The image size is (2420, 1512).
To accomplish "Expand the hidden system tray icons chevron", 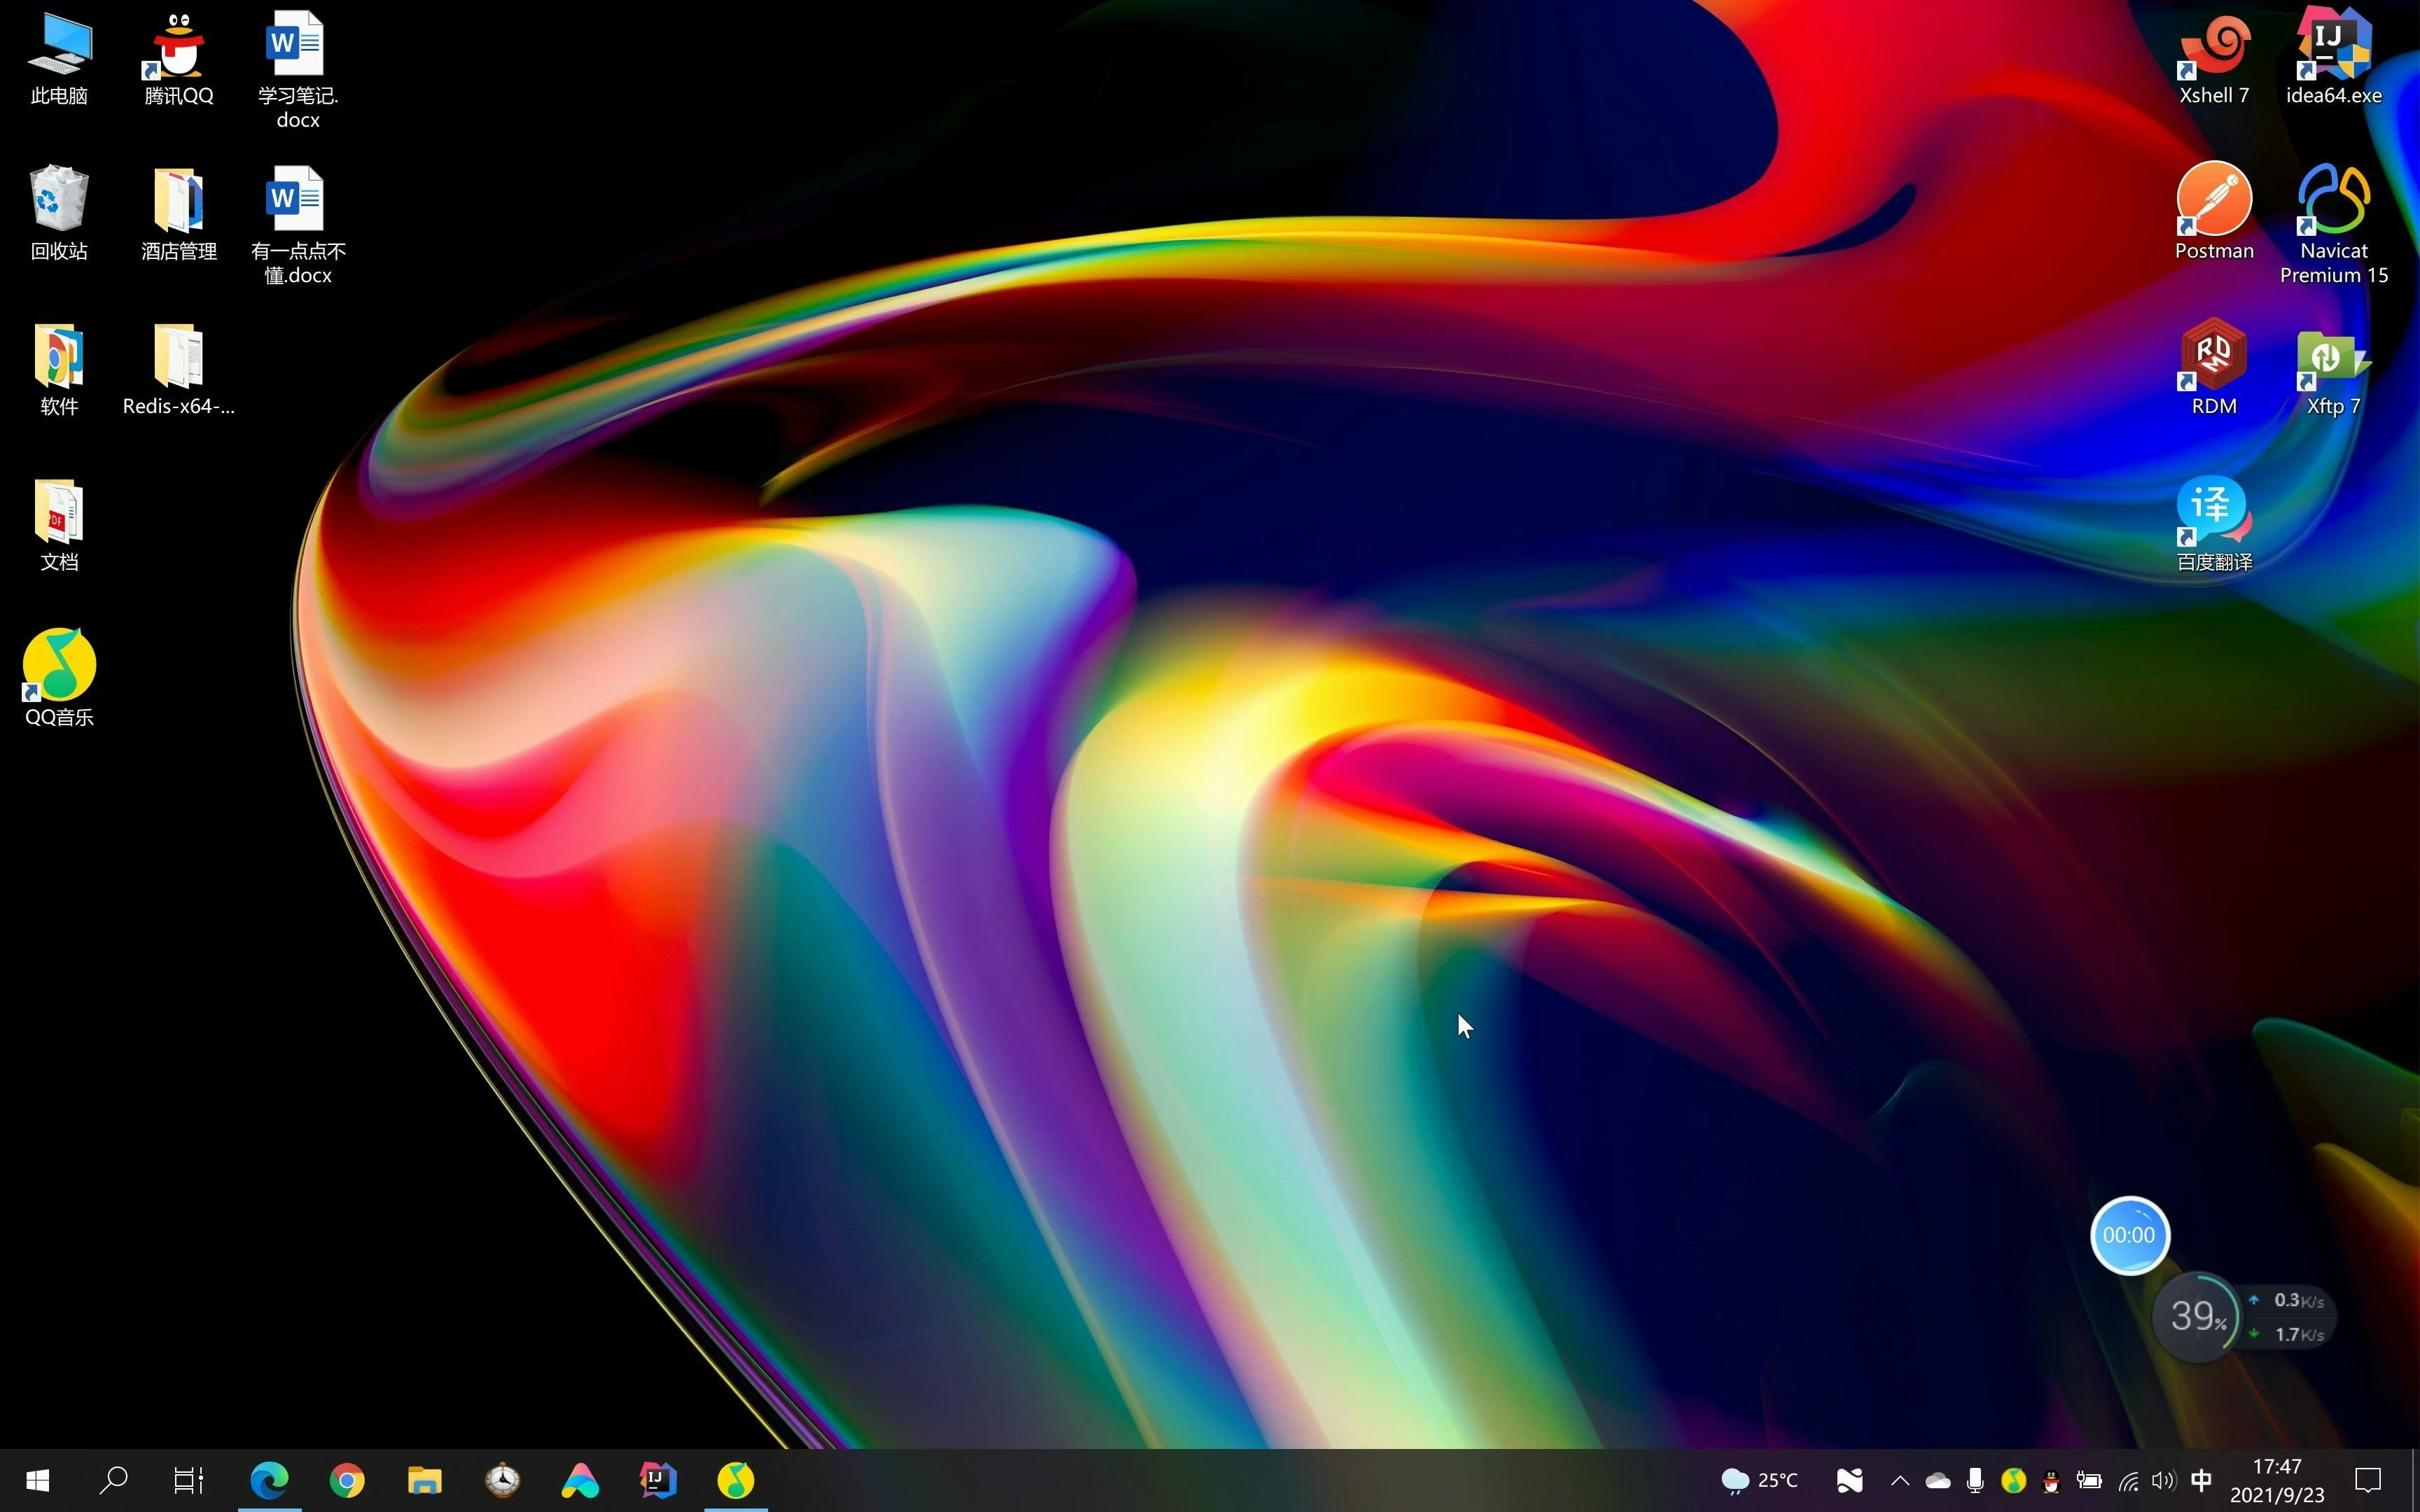I will tap(1900, 1480).
